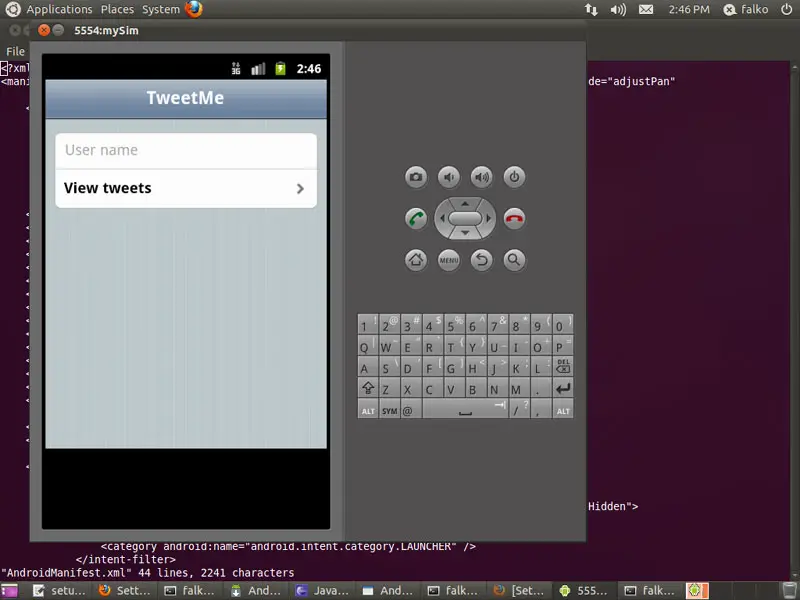
Task: Switch to the 555... emulator taskbar entry
Action: pyautogui.click(x=586, y=591)
